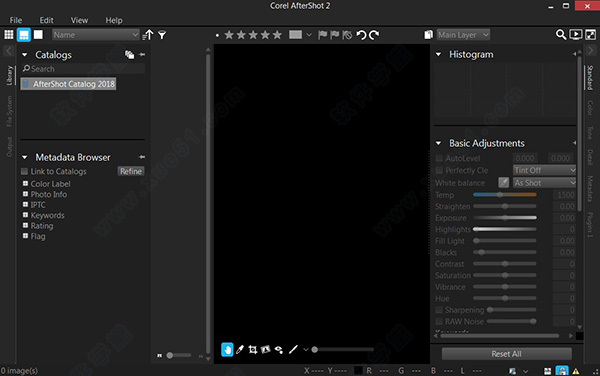Screen dimensions: 600x376
Task: Toggle full screen view
Action: [x=590, y=35]
